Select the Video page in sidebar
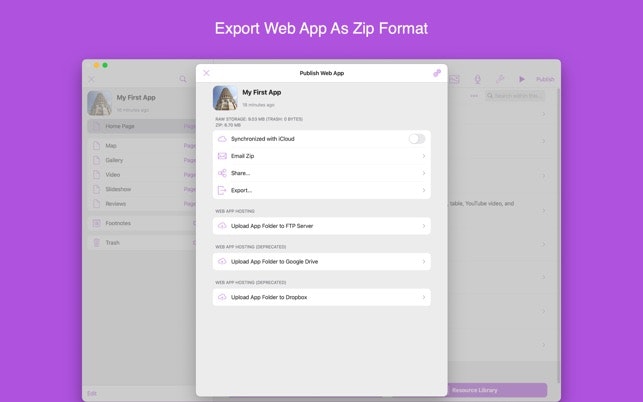 click(141, 175)
